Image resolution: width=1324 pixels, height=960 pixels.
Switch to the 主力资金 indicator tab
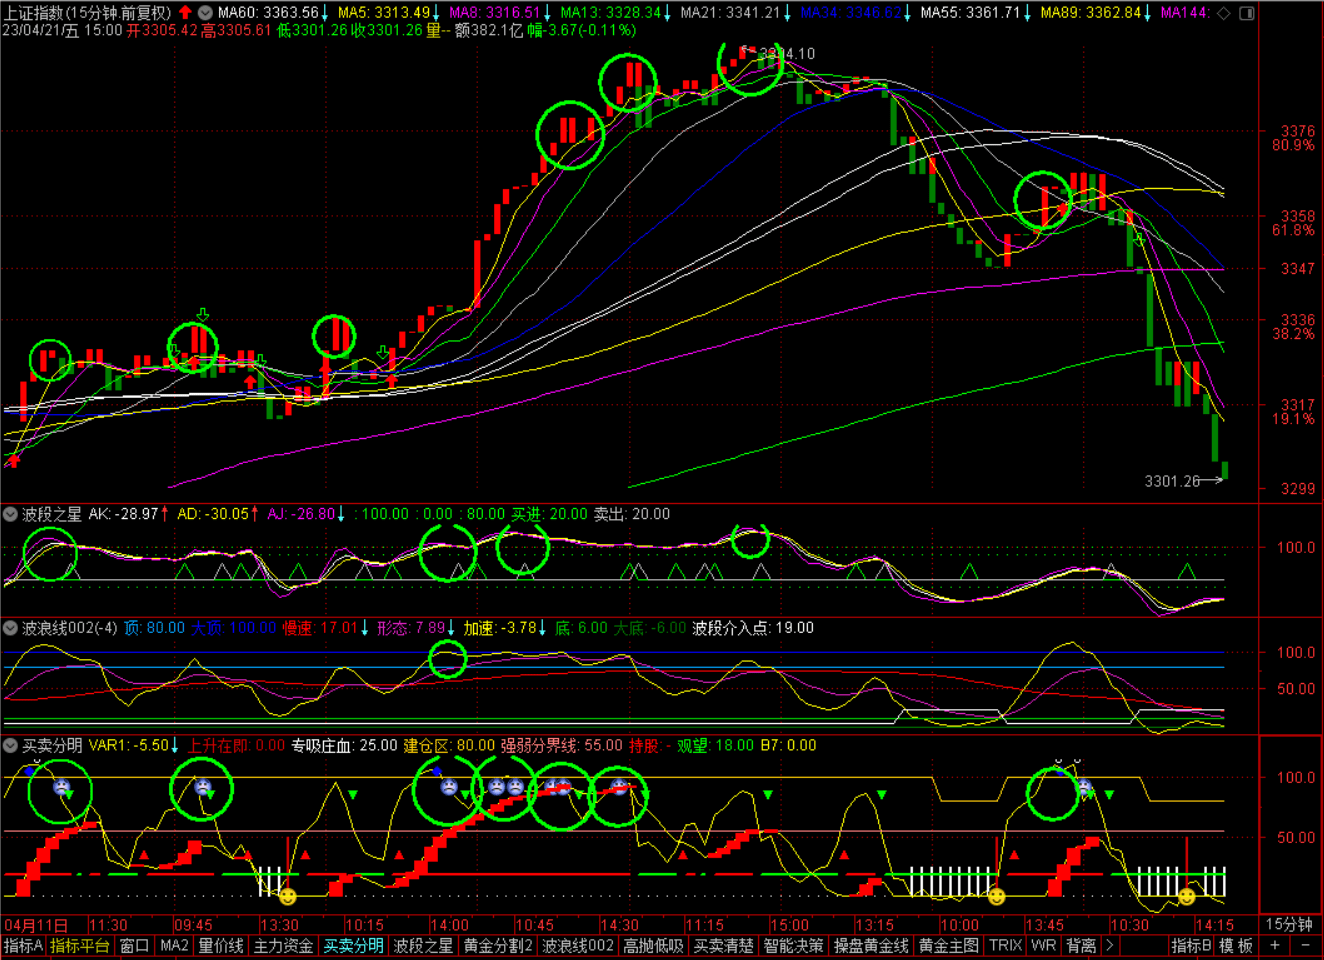[283, 945]
